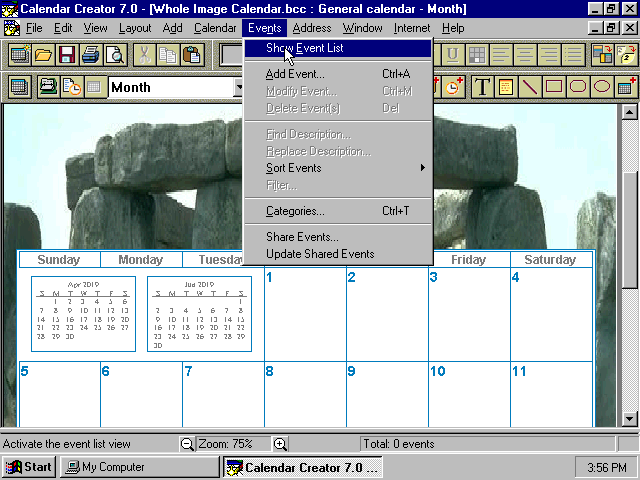Click the vertical scrollbar down arrow
640x480 pixels.
click(629, 419)
